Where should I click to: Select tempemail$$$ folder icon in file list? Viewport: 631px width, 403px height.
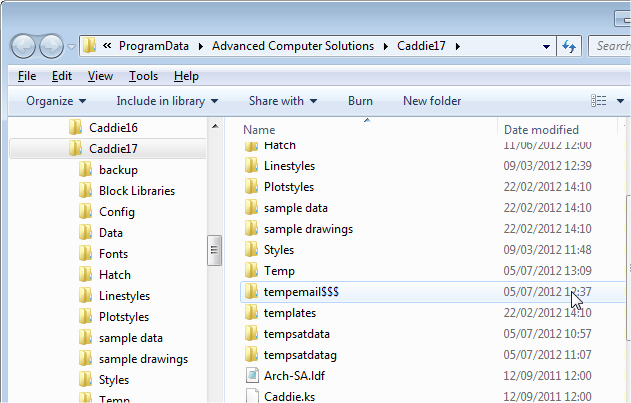(252, 291)
